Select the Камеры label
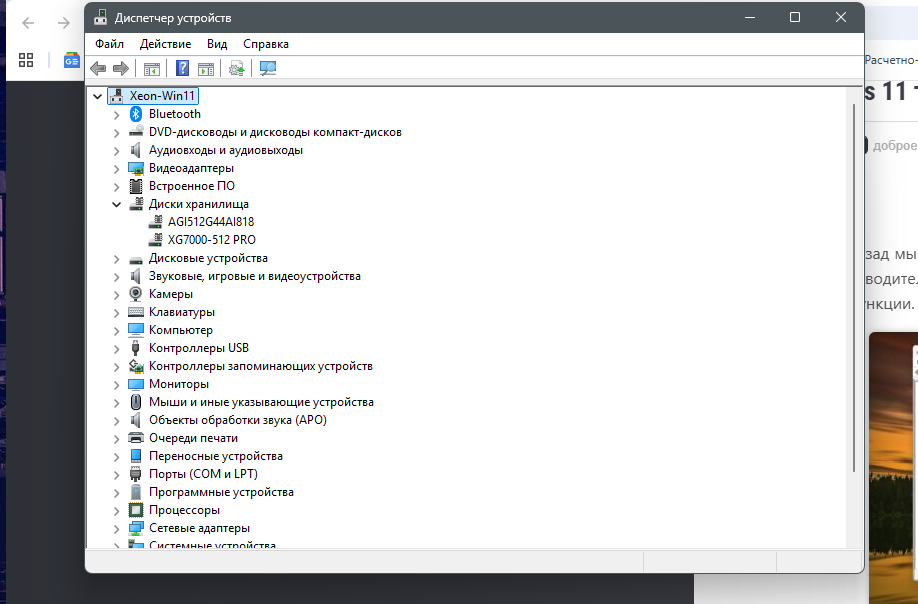Image resolution: width=918 pixels, height=604 pixels. click(x=170, y=294)
